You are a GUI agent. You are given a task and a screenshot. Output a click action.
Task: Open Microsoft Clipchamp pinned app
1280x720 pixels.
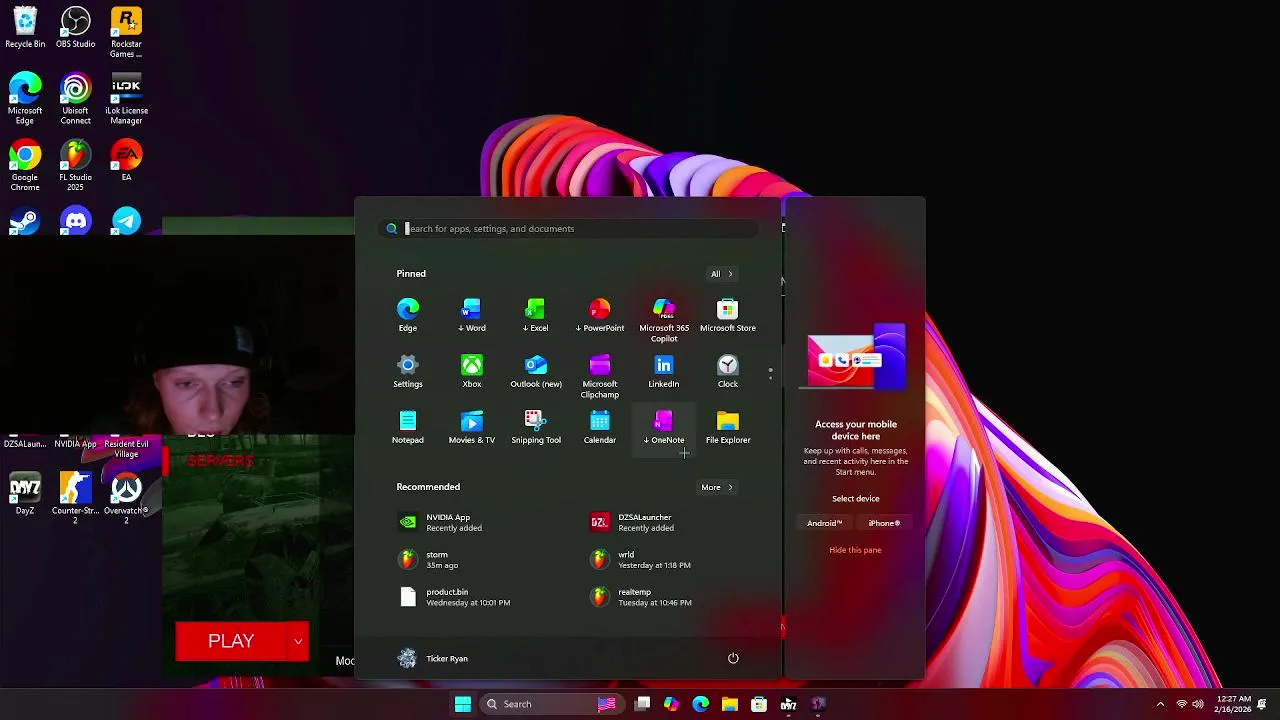[600, 376]
